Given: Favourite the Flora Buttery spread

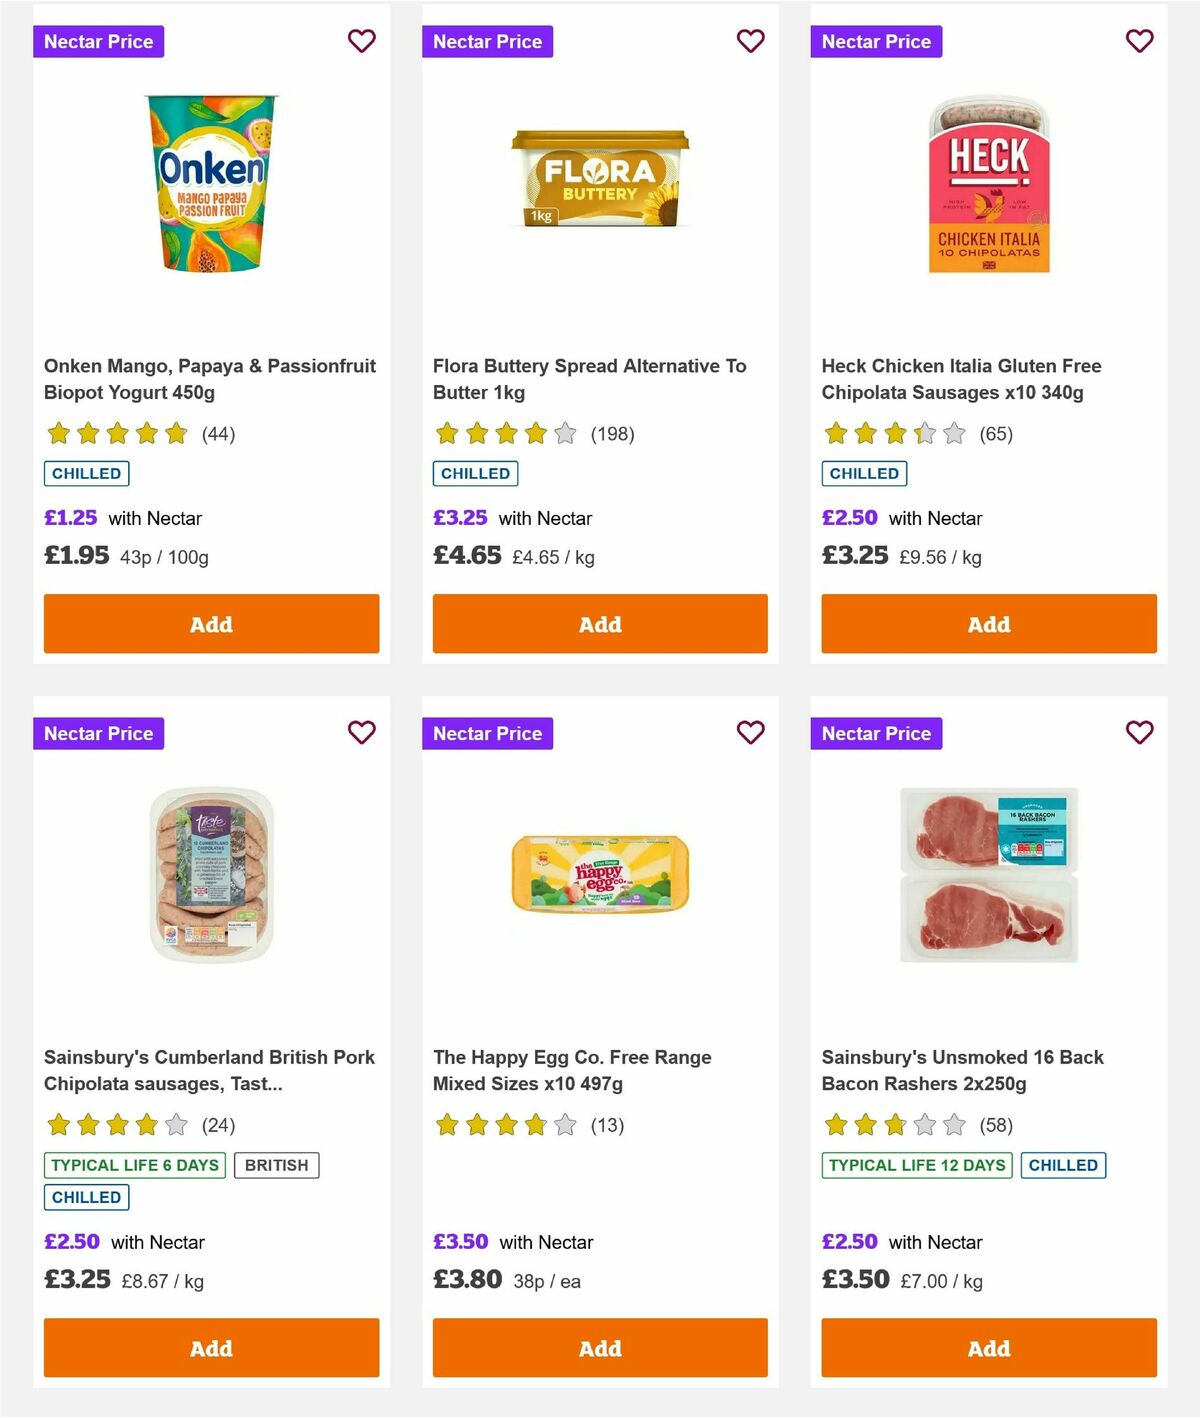Looking at the screenshot, I should [x=750, y=41].
